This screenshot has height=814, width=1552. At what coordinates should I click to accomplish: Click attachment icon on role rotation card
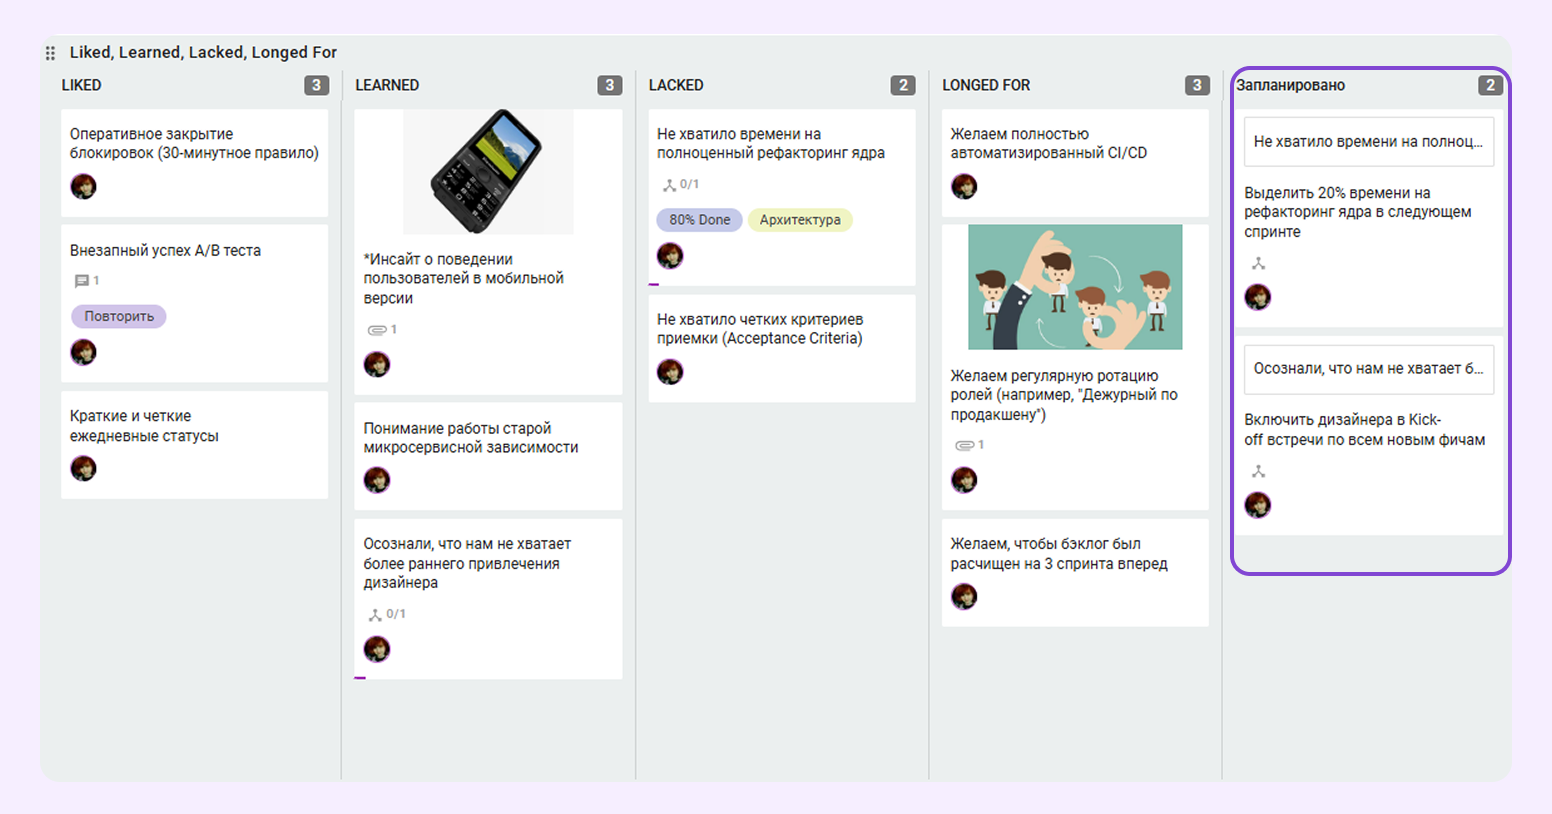[964, 445]
